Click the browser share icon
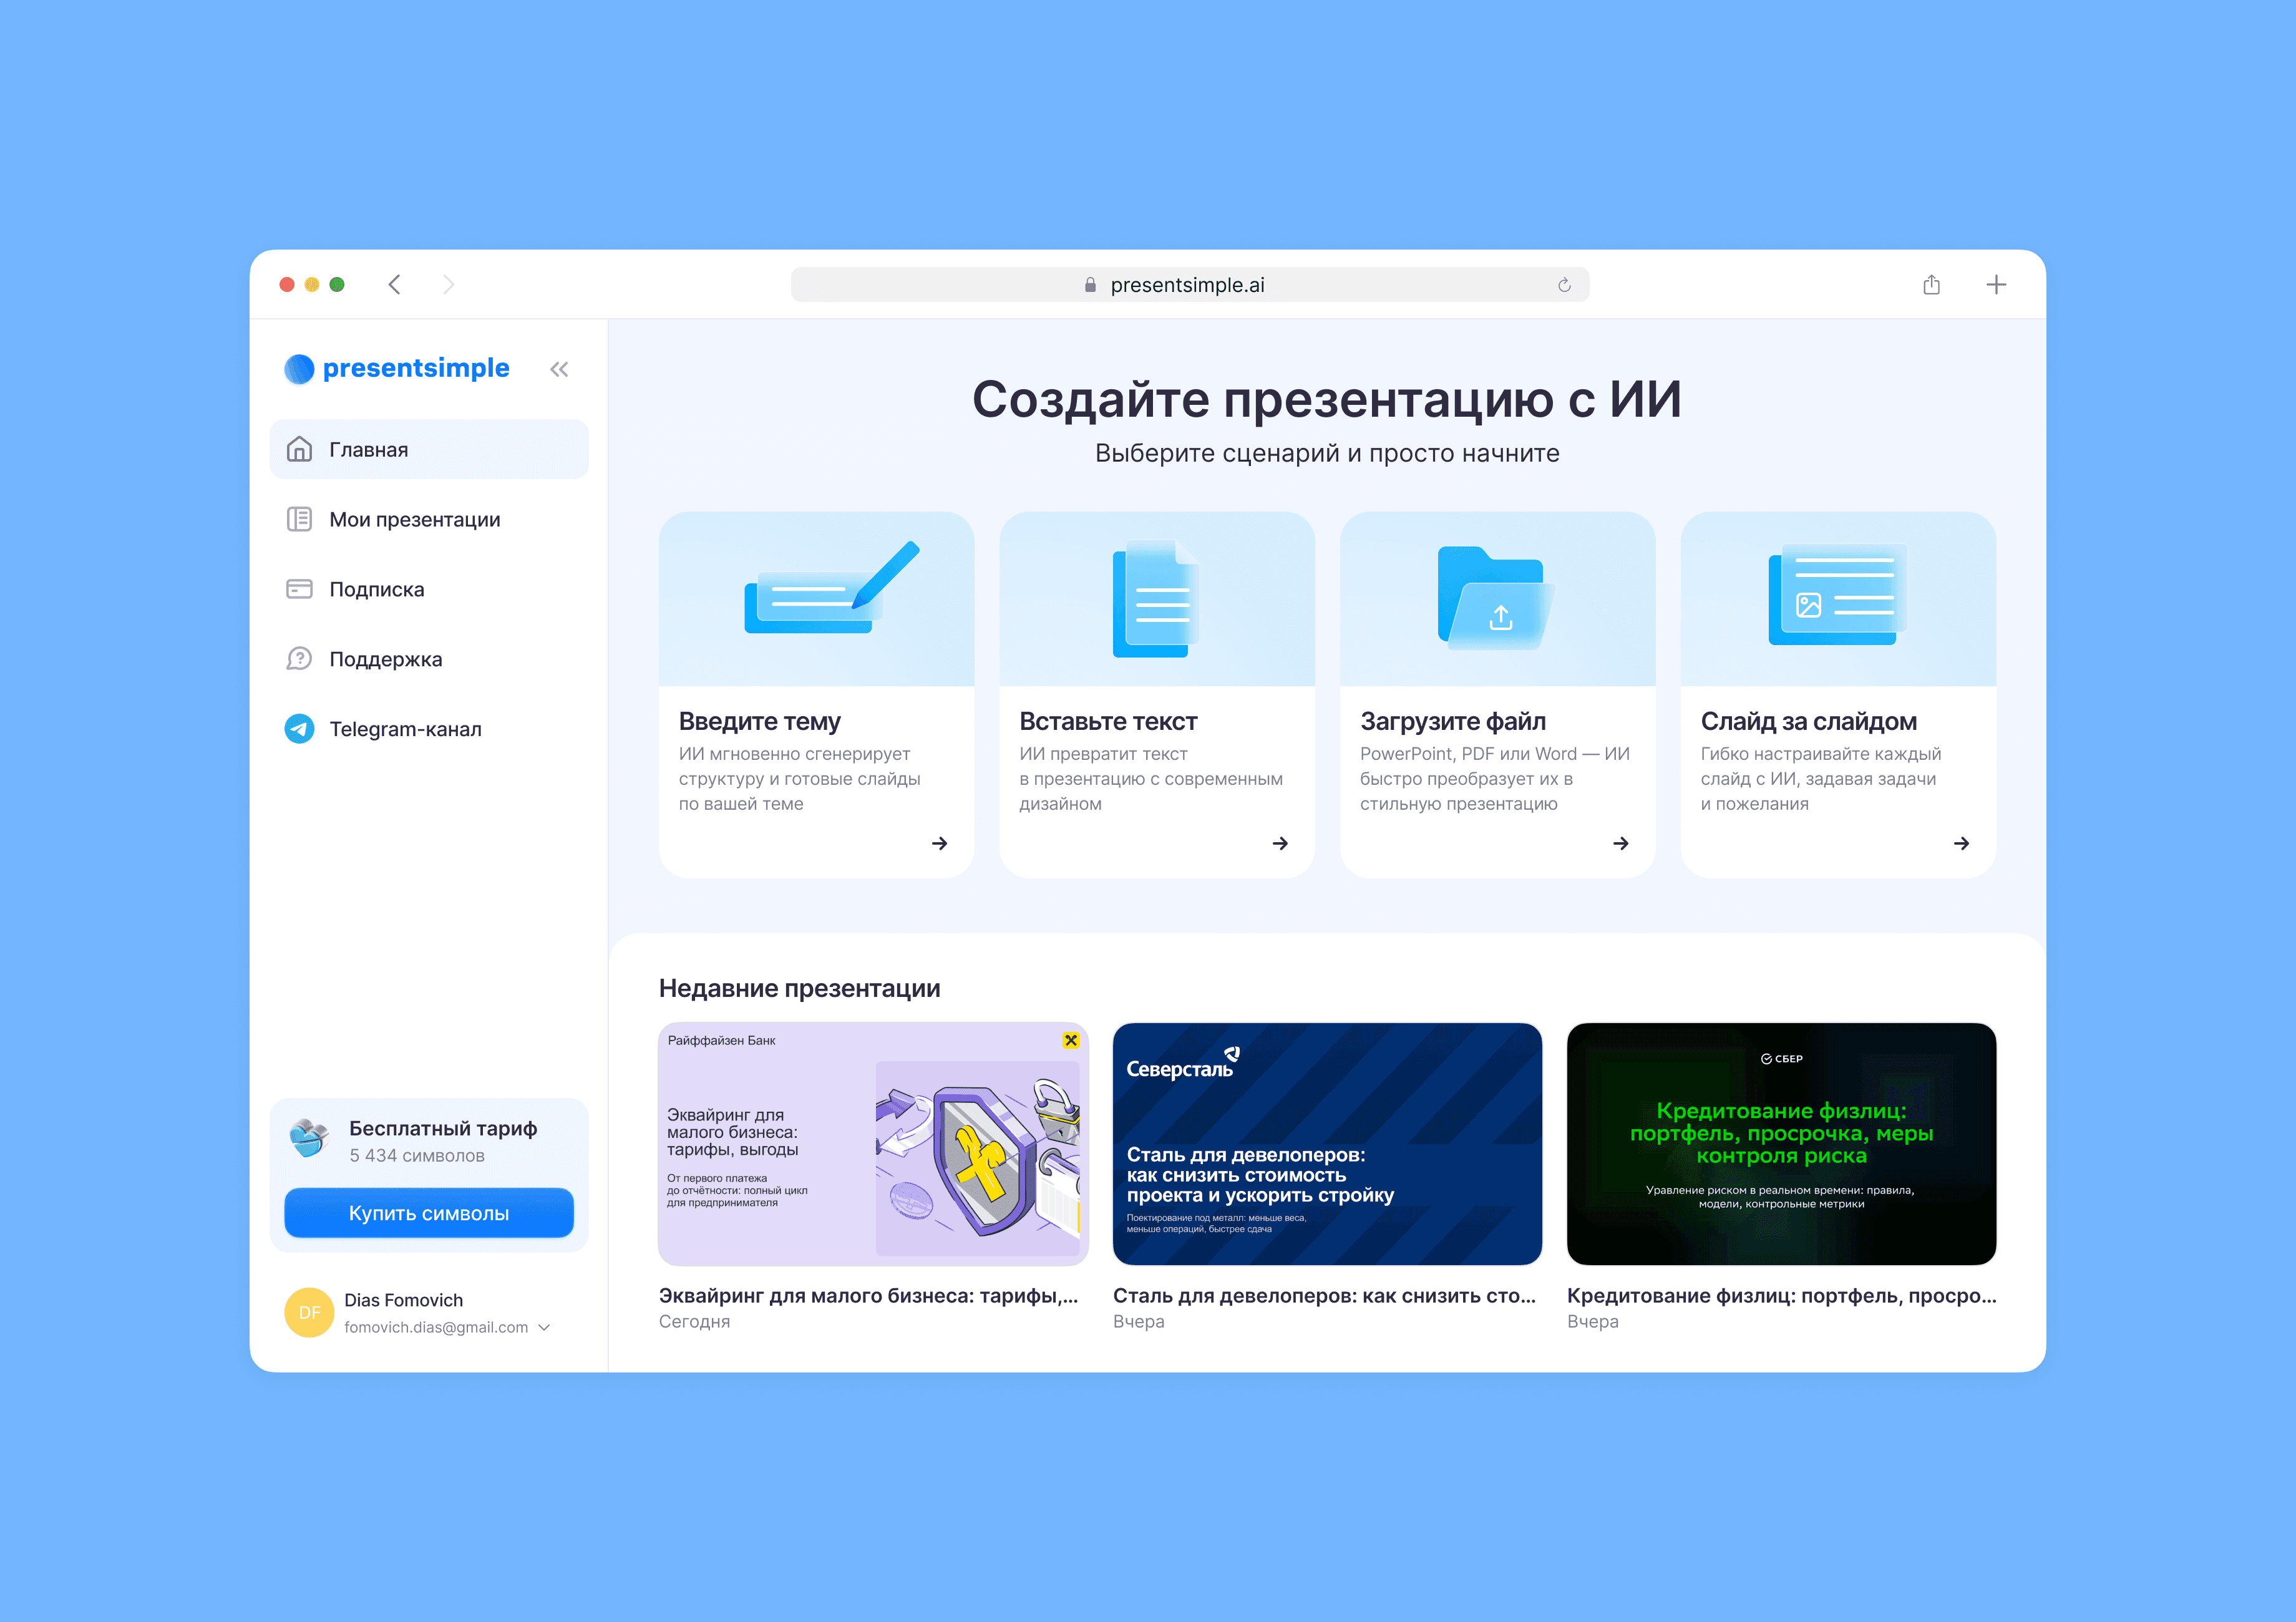 tap(1931, 285)
